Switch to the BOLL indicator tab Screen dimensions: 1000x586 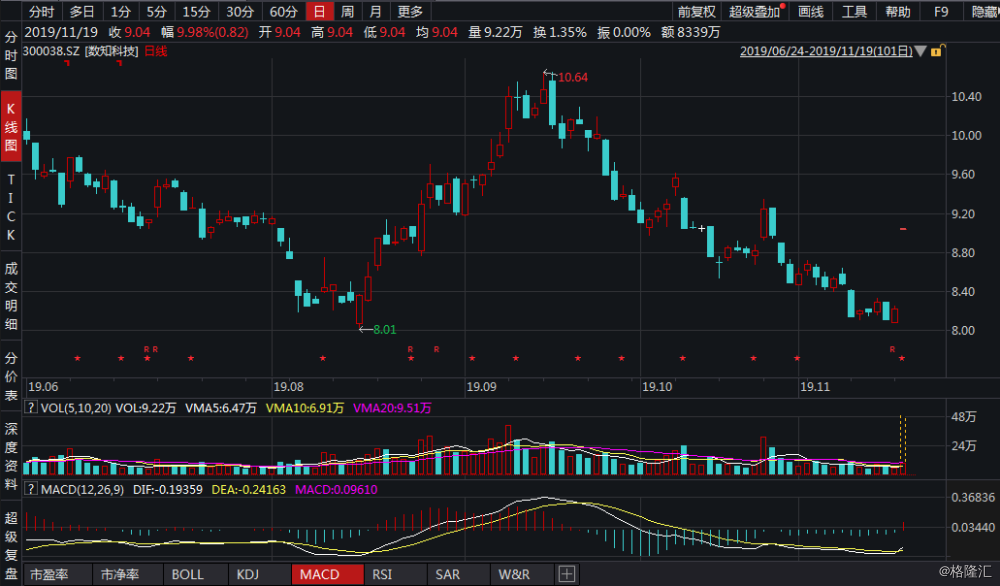pos(188,574)
